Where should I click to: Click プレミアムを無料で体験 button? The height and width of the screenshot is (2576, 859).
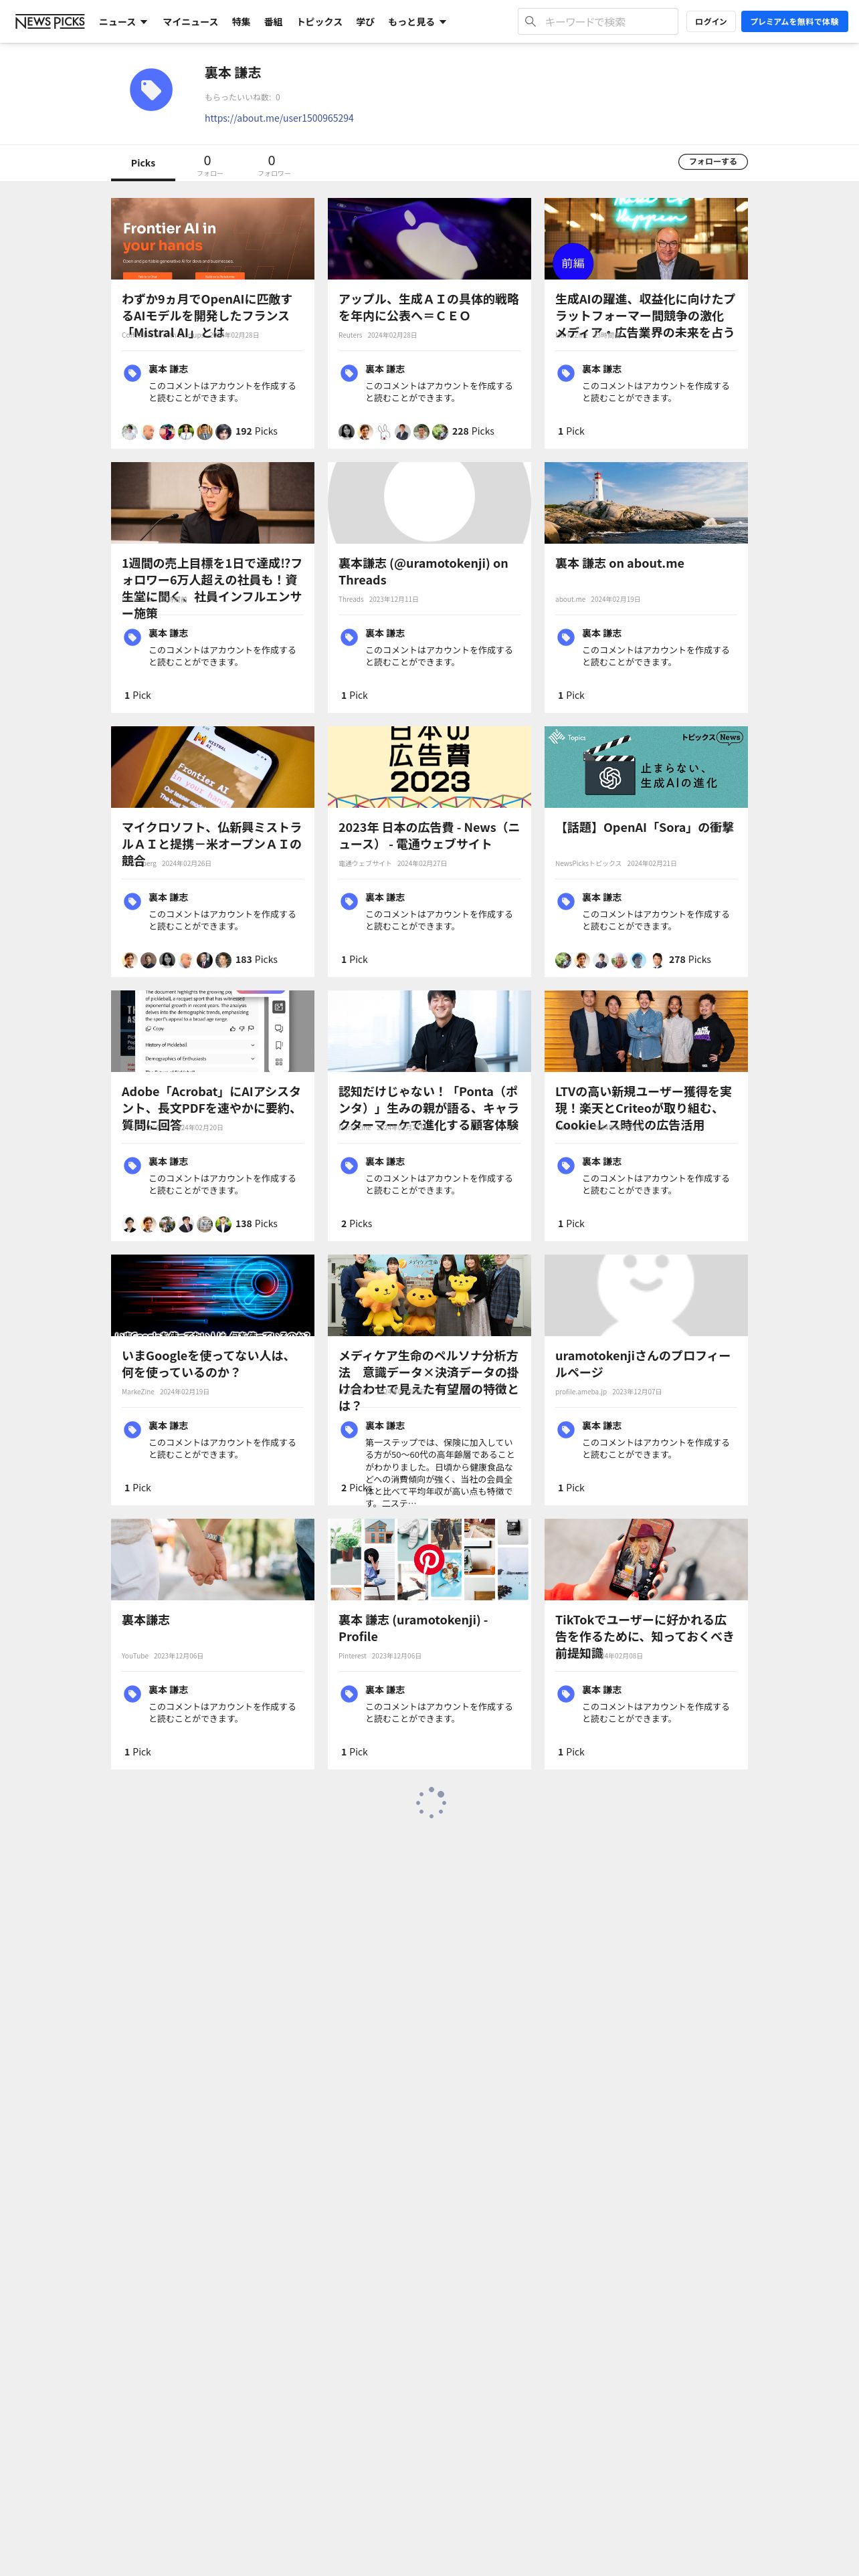click(794, 21)
